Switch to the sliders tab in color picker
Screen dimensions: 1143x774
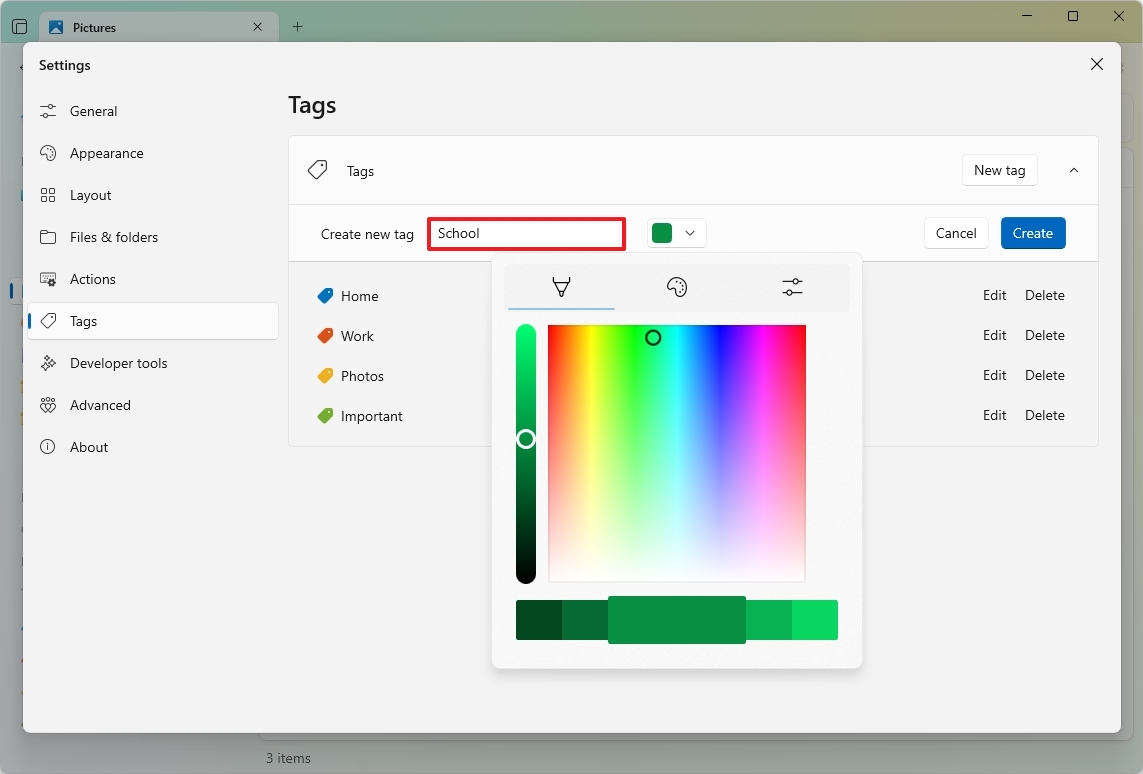coord(792,287)
